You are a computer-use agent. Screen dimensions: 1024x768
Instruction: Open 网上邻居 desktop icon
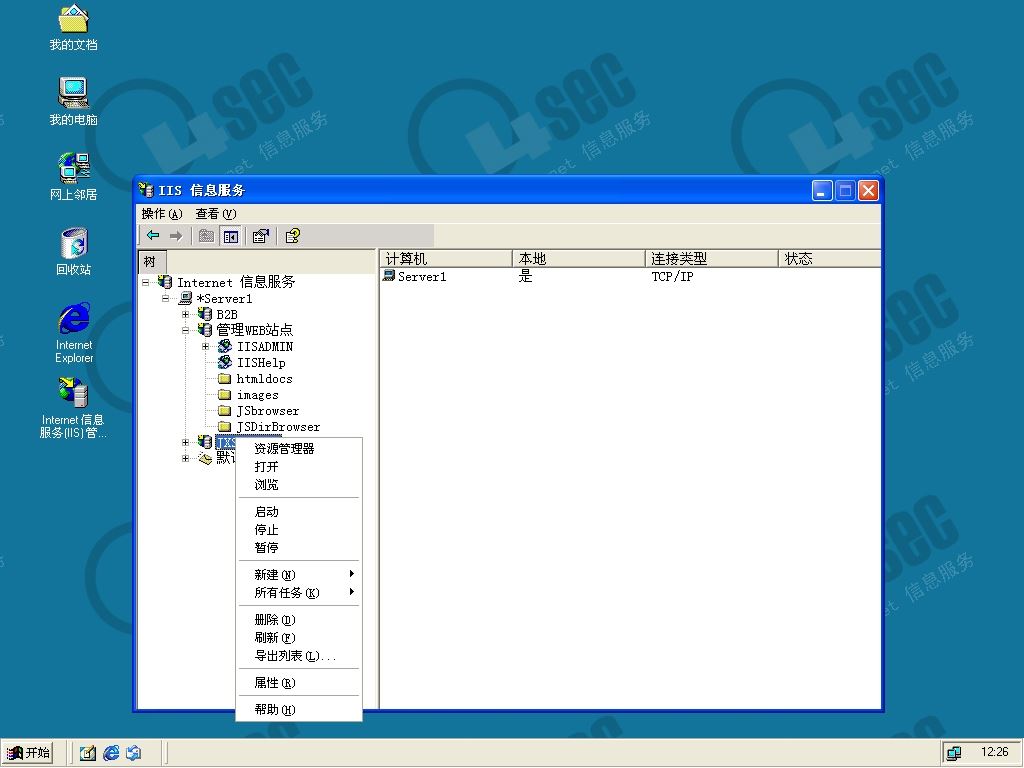73,176
